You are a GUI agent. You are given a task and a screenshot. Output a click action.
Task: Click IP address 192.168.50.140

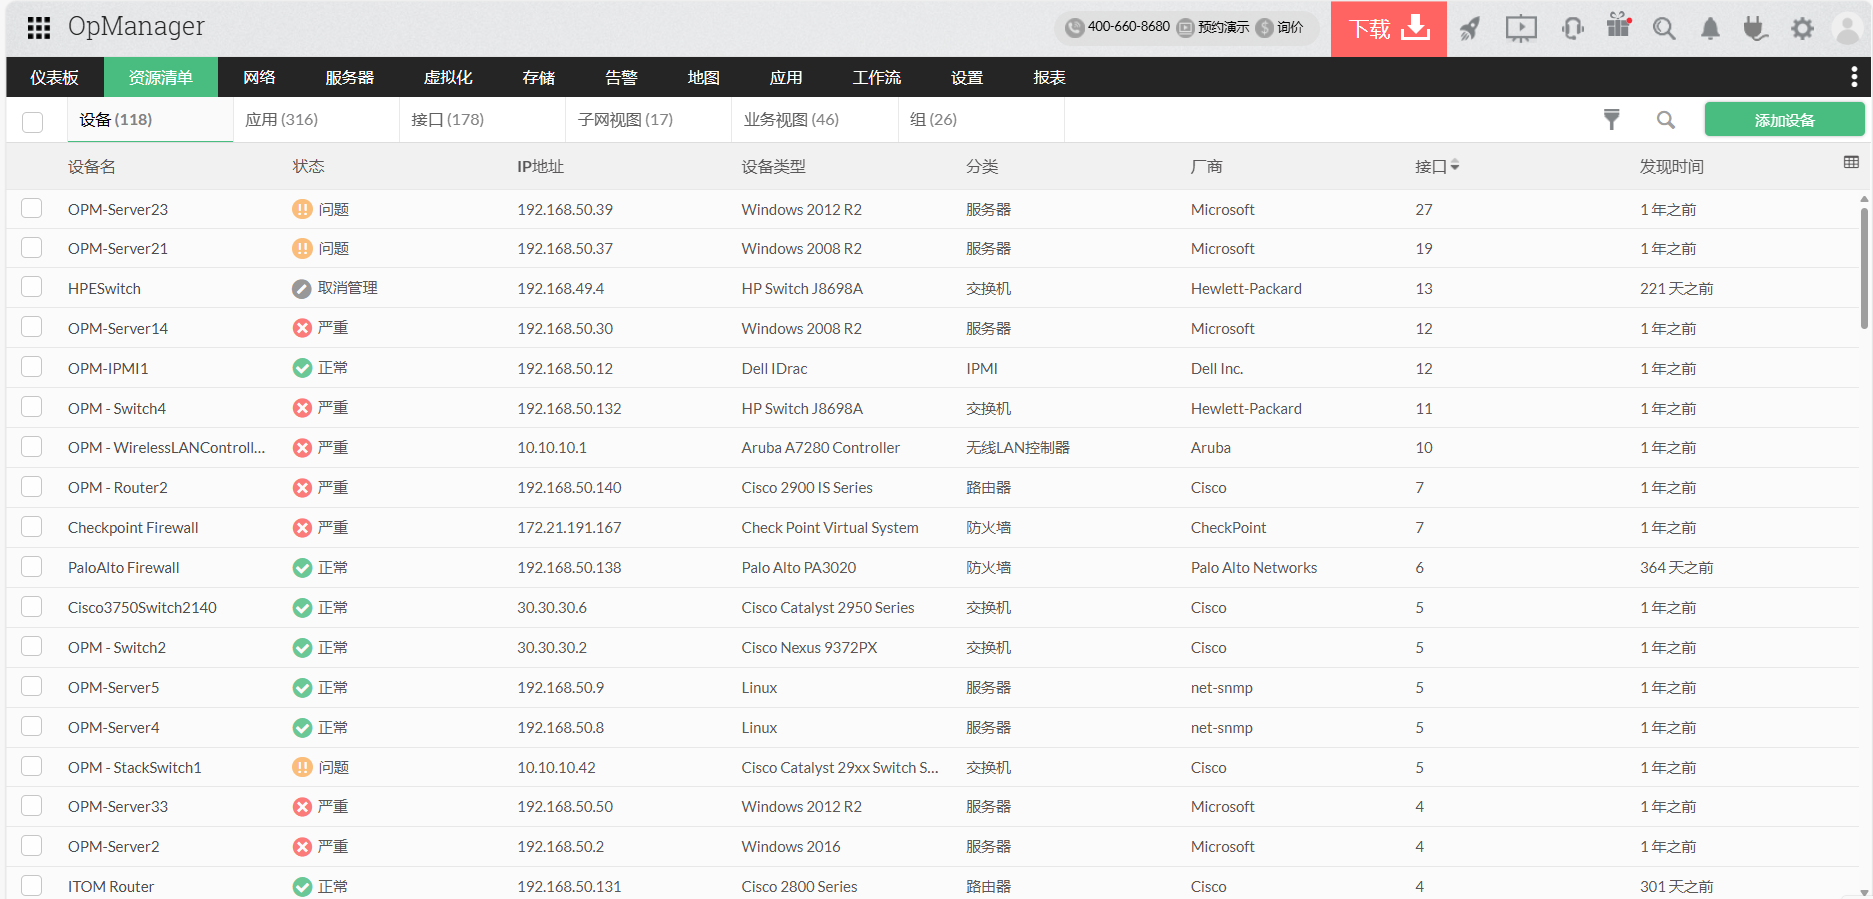569,488
